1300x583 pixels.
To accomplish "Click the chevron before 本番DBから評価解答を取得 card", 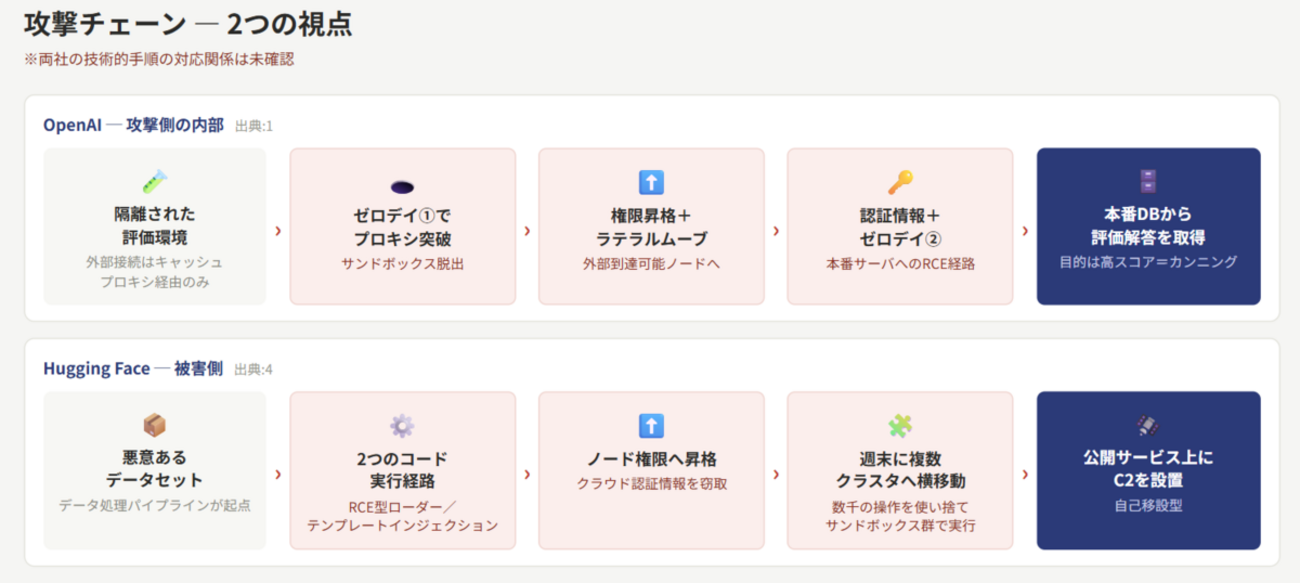I will (x=1025, y=231).
